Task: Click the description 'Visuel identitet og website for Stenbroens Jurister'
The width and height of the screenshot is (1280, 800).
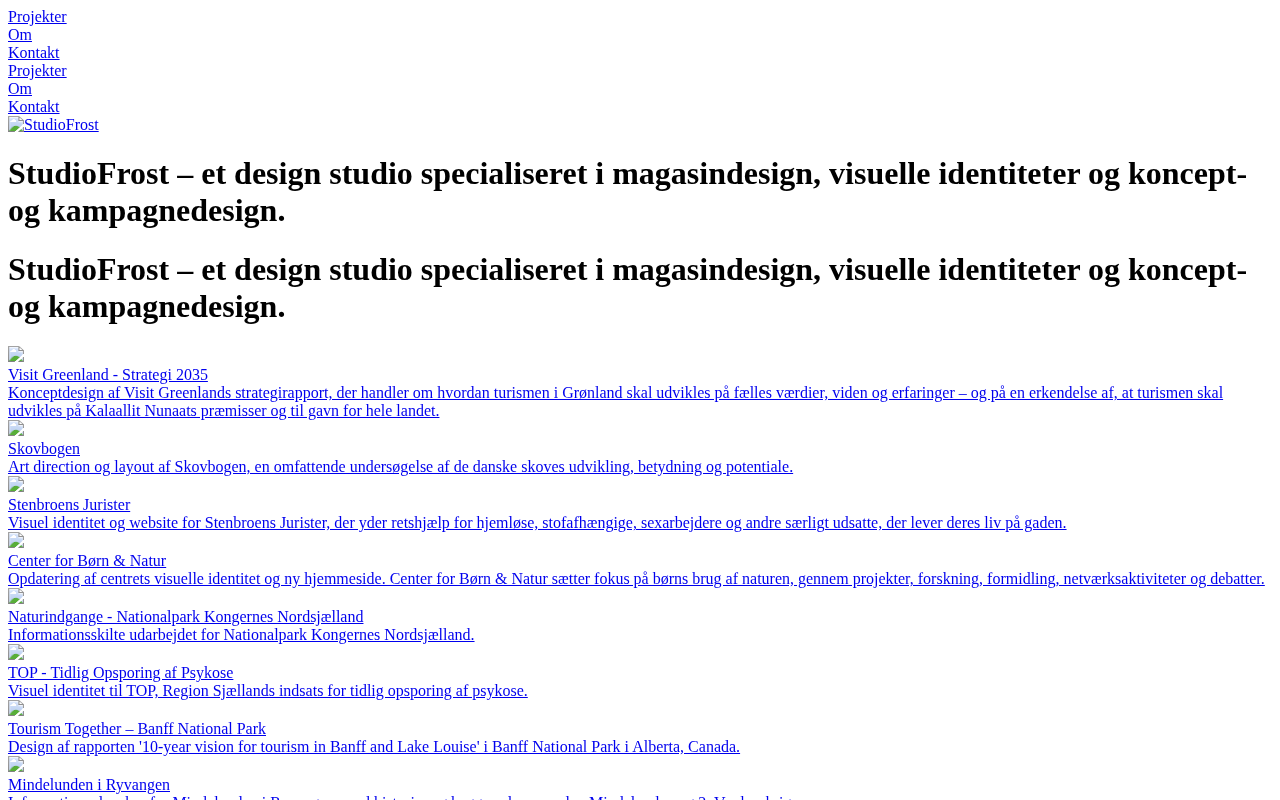Action: click(x=537, y=523)
